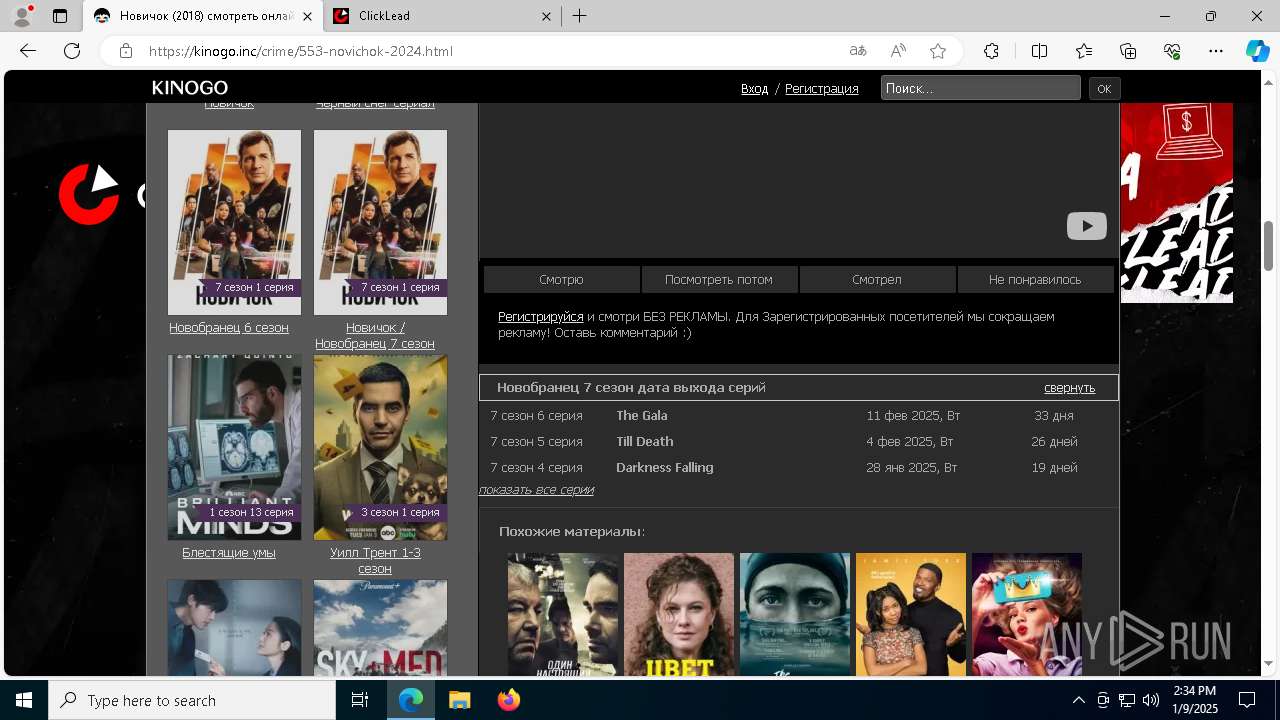Open Microsoft Edge from taskbar
Image resolution: width=1280 pixels, height=720 pixels.
pos(411,700)
